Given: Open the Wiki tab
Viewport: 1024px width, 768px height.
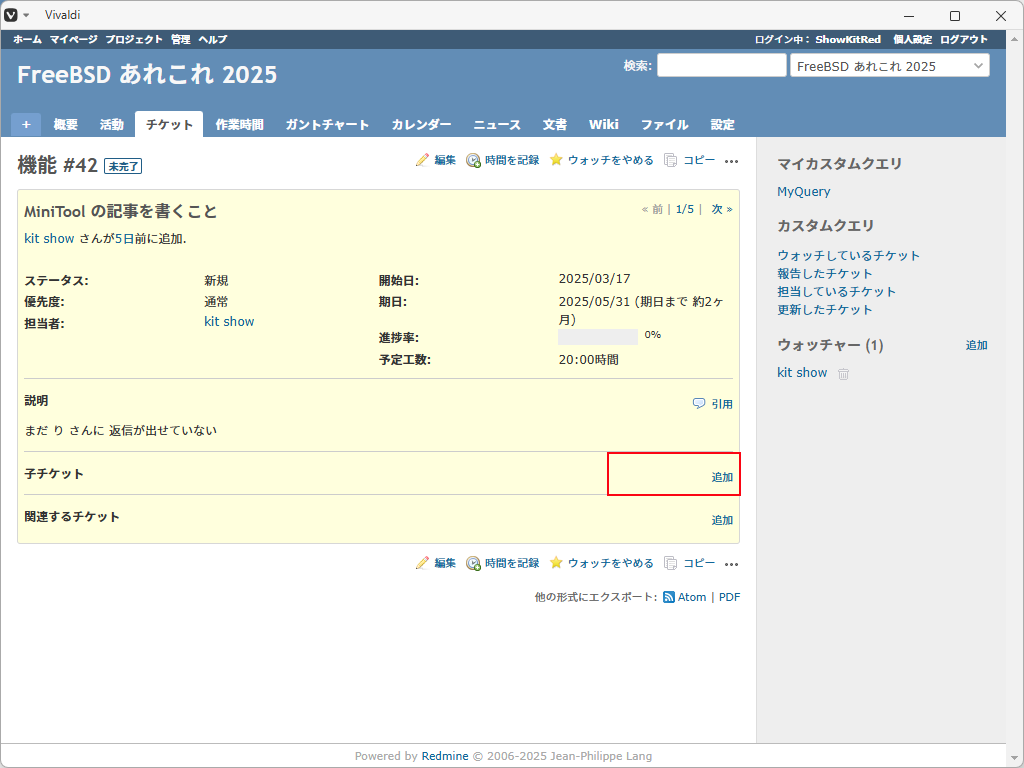Looking at the screenshot, I should point(603,124).
